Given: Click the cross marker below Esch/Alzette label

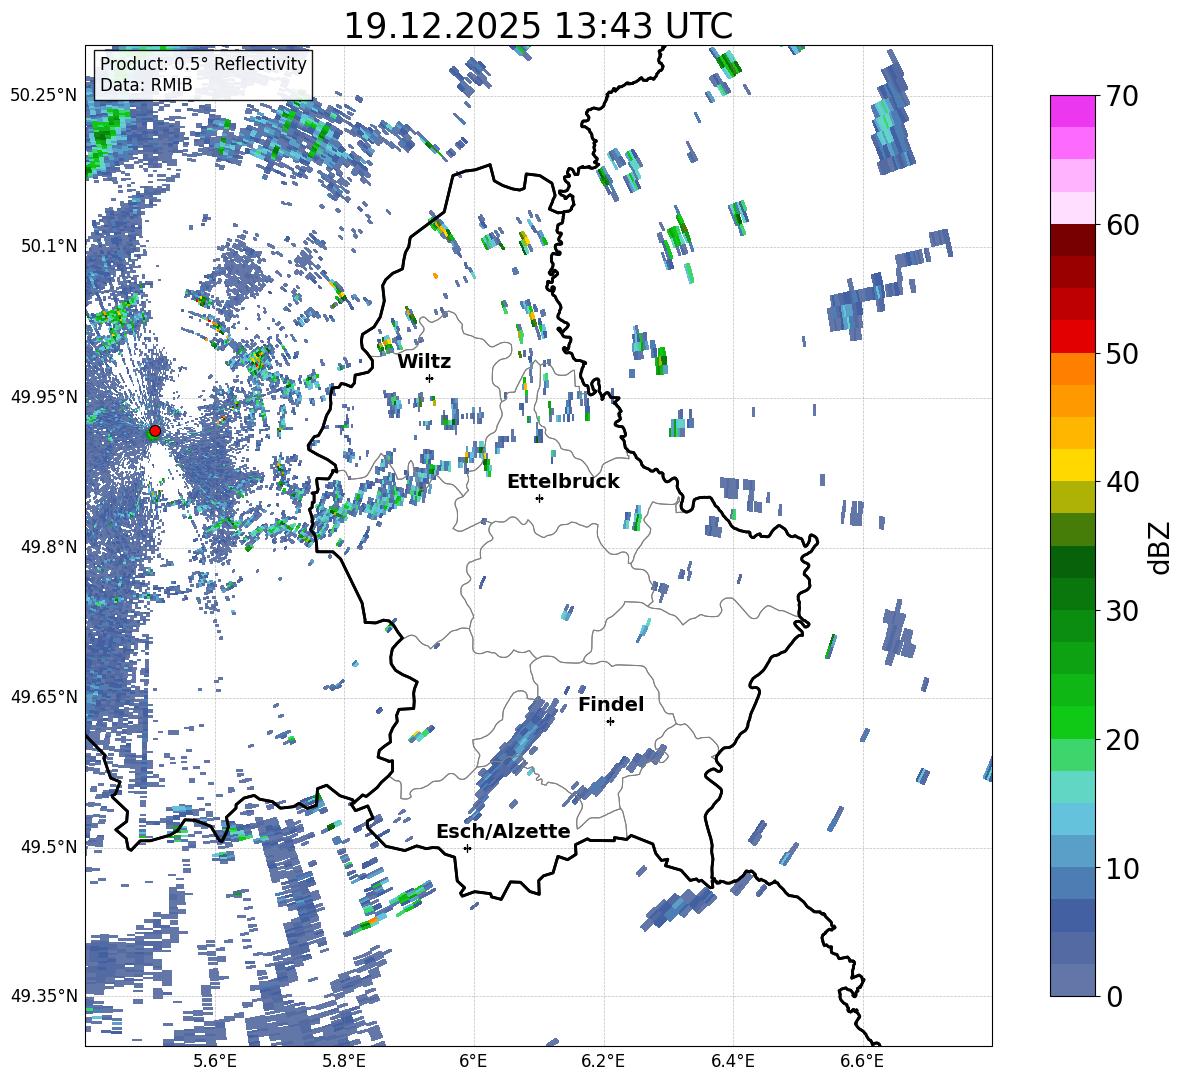Looking at the screenshot, I should click(x=467, y=848).
